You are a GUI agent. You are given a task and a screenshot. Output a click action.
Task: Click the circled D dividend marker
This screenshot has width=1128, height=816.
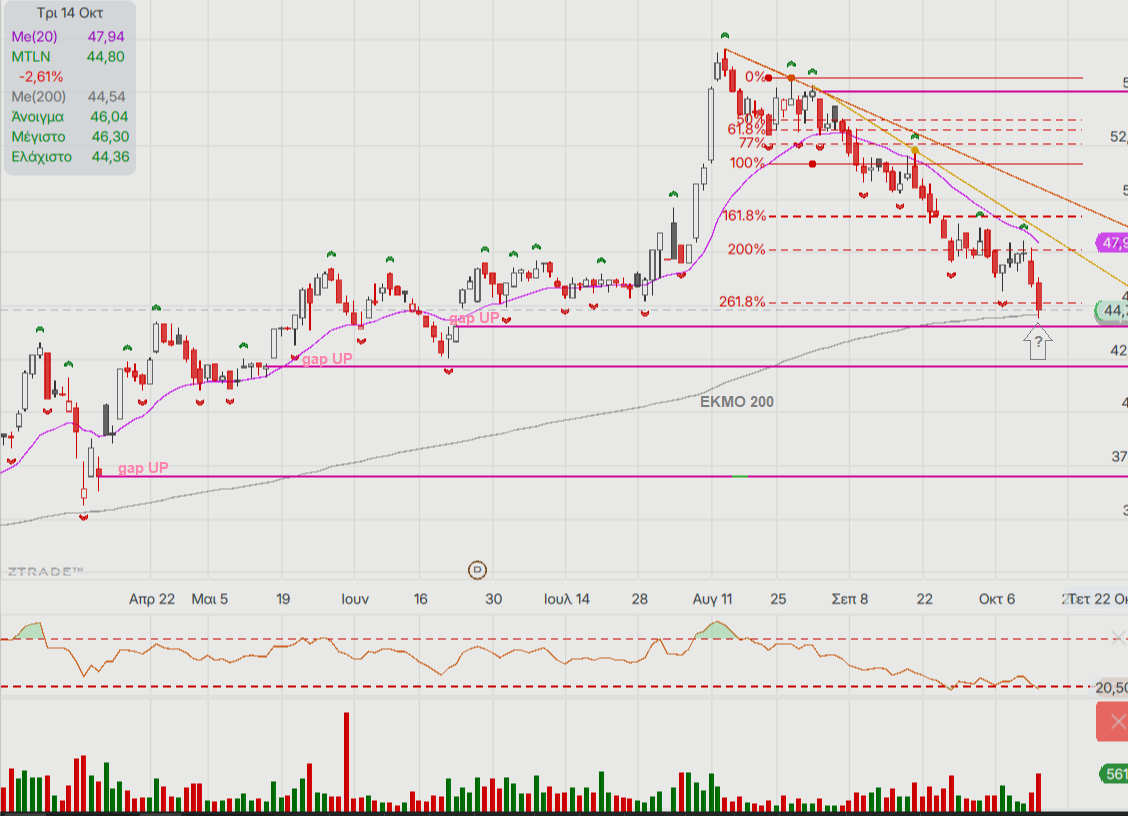[478, 570]
